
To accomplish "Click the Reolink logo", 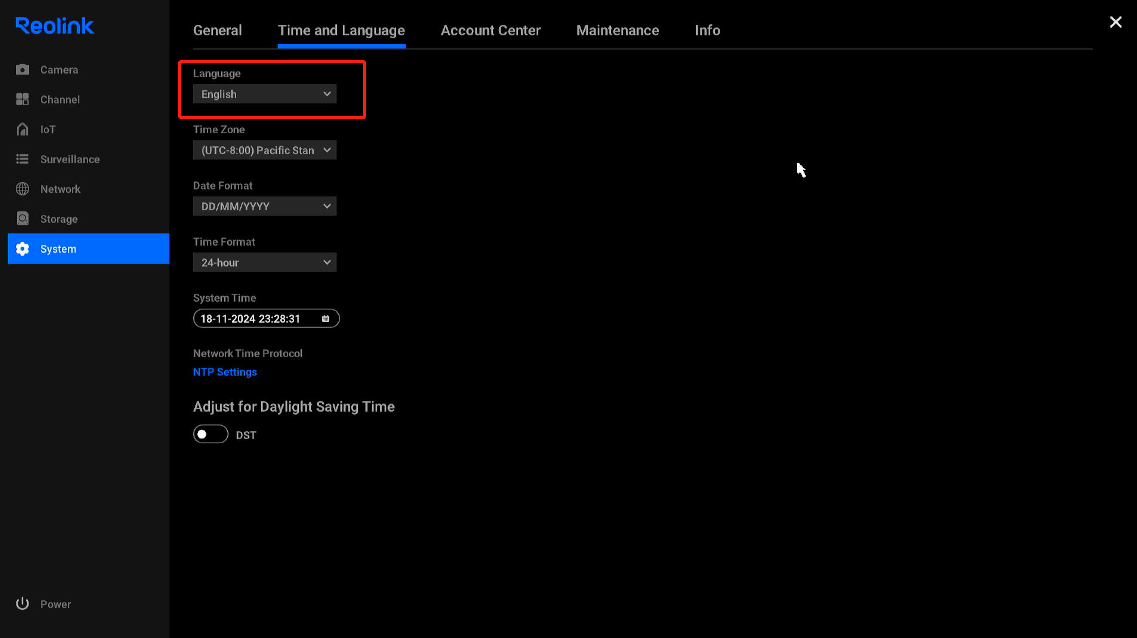I will [54, 26].
